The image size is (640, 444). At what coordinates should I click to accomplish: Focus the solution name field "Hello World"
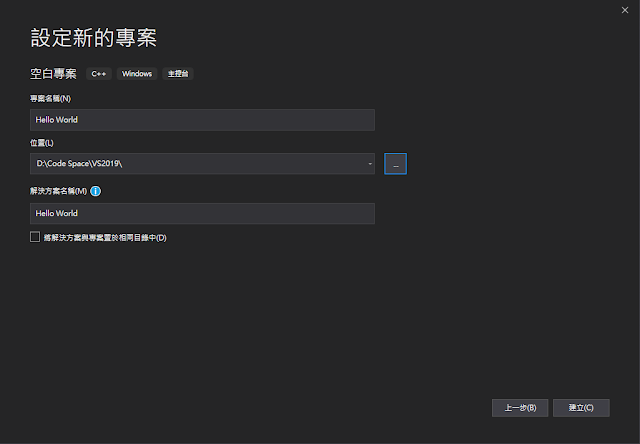(202, 213)
